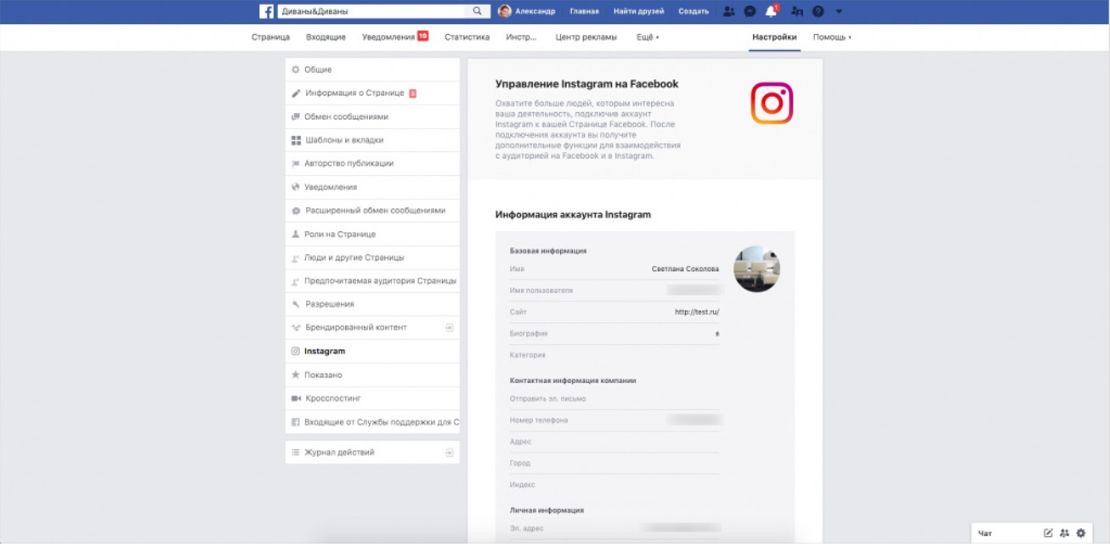Select Предпочитаемая аудитория Страницы
Screen dimensions: 1110x547
pos(372,281)
